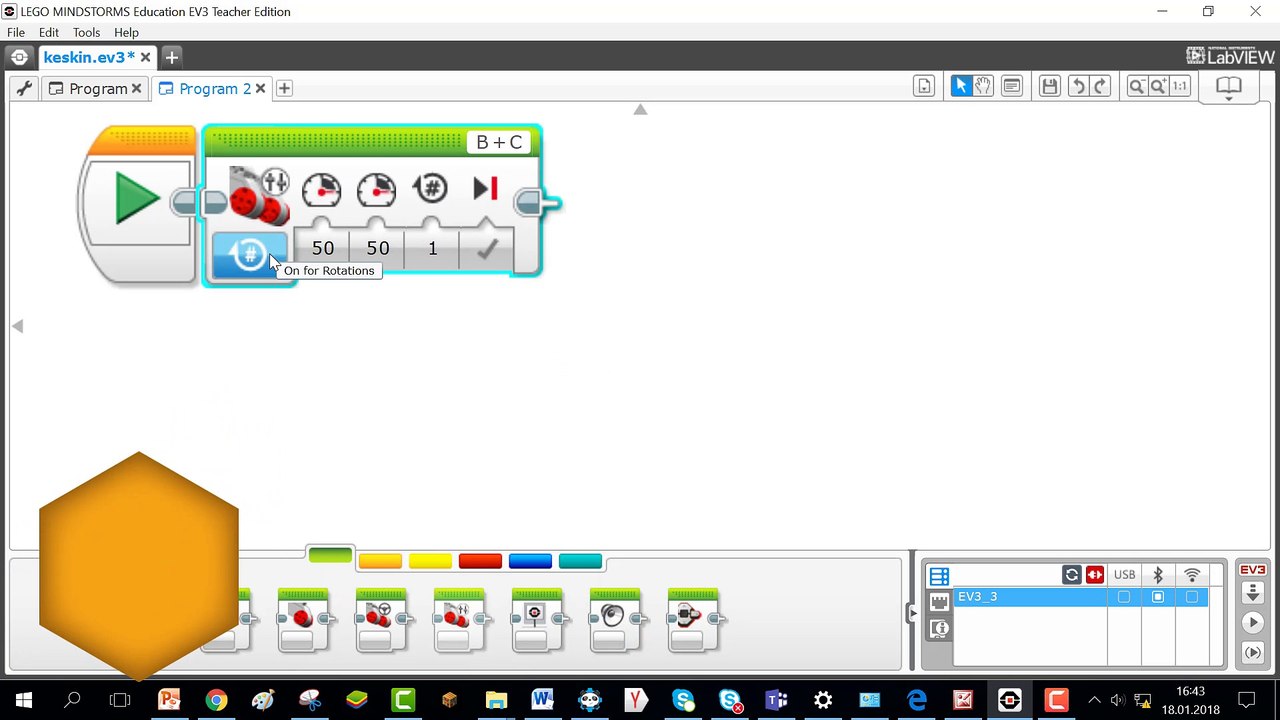This screenshot has width=1280, height=720.
Task: Select the Large Motor block in the palette
Action: [x=303, y=620]
